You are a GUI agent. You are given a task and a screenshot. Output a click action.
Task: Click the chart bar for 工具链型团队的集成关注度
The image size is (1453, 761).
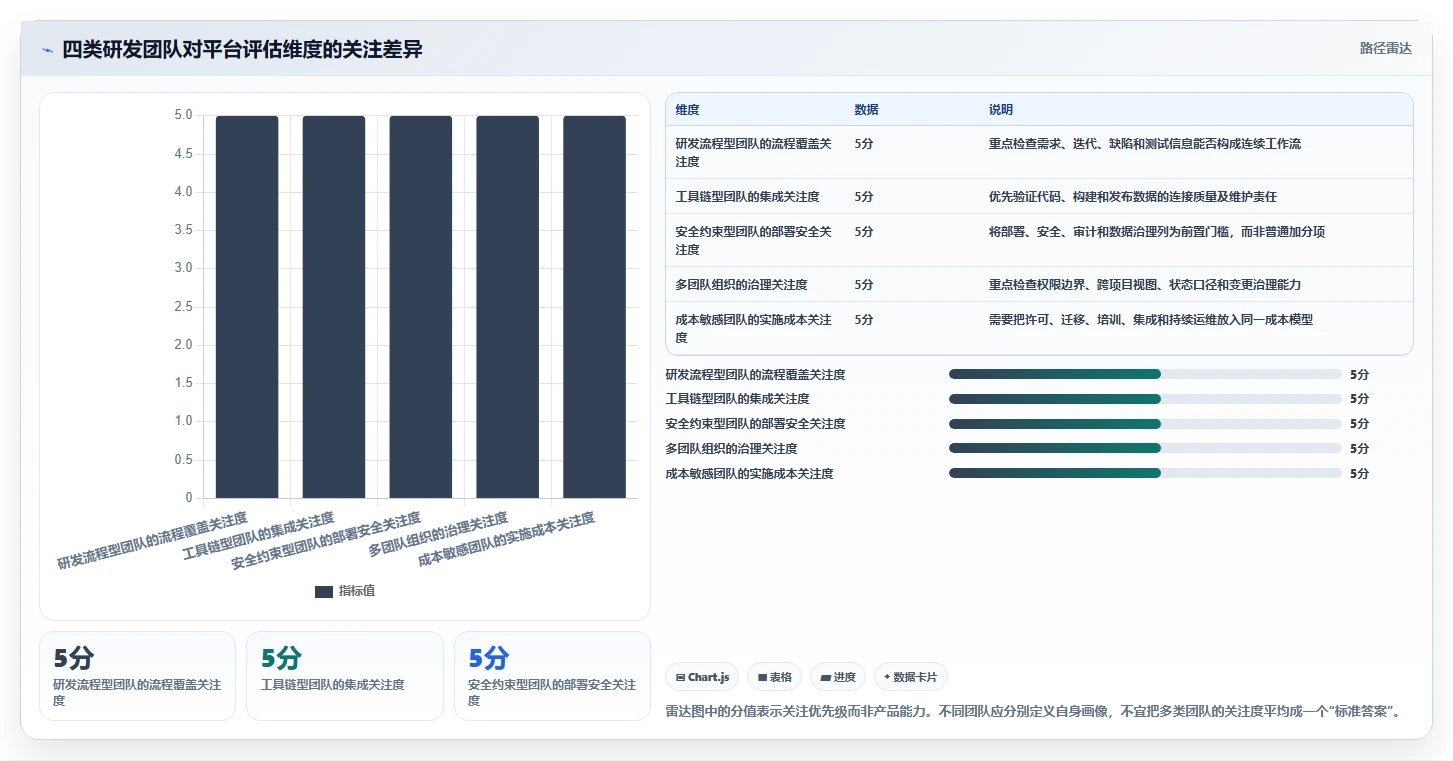point(334,307)
